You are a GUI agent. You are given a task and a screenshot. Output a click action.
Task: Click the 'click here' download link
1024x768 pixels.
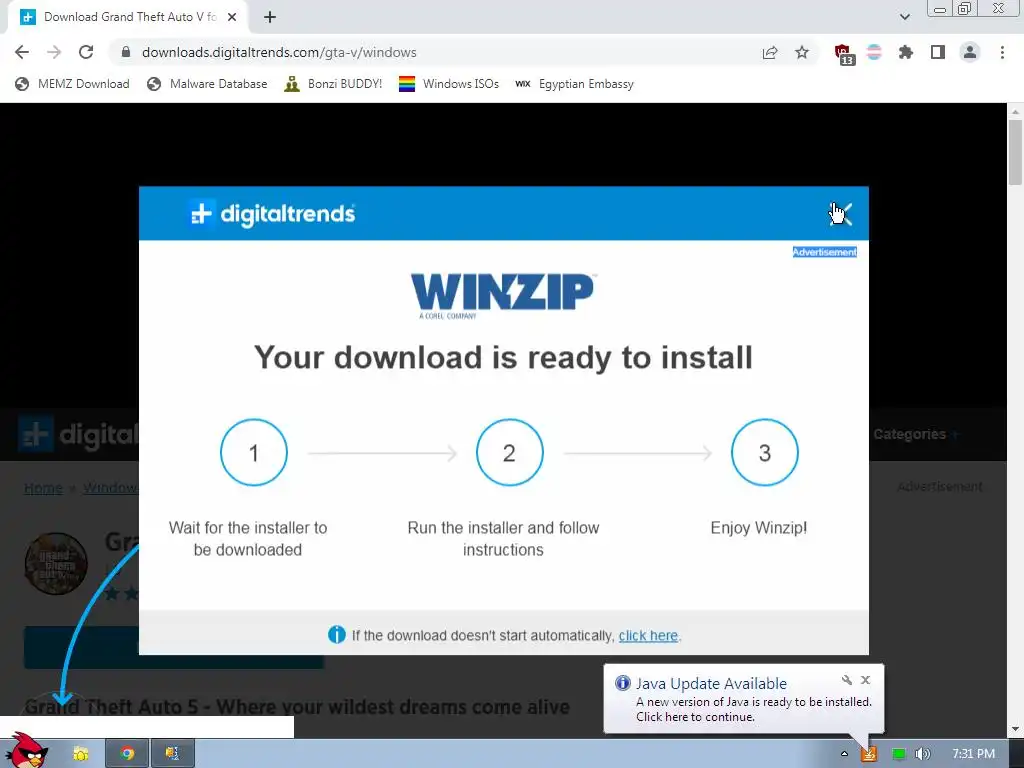pos(648,635)
